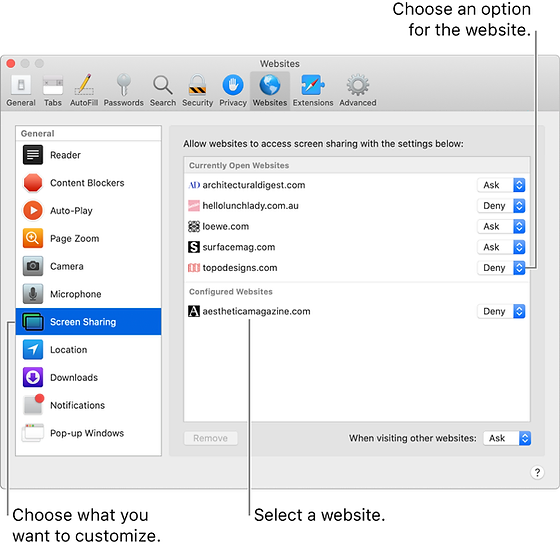Open the Deny dropdown for topodesigns.com
The height and width of the screenshot is (548, 560).
click(x=501, y=268)
